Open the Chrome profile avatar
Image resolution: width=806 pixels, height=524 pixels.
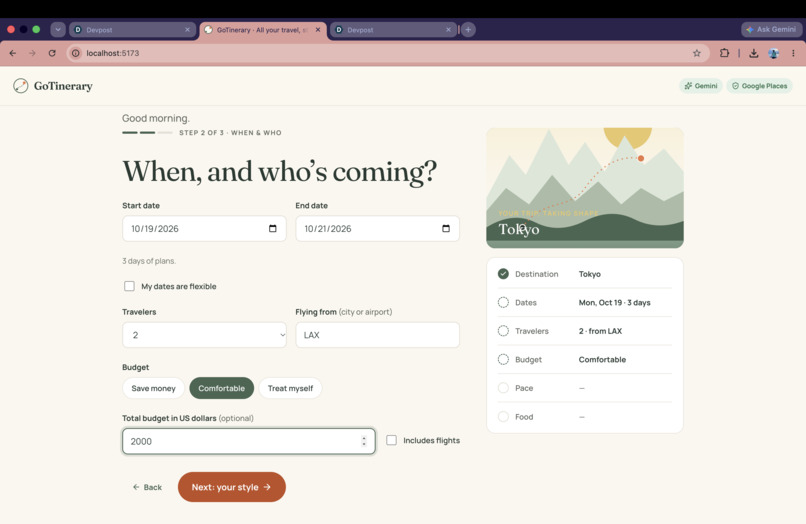pos(774,53)
